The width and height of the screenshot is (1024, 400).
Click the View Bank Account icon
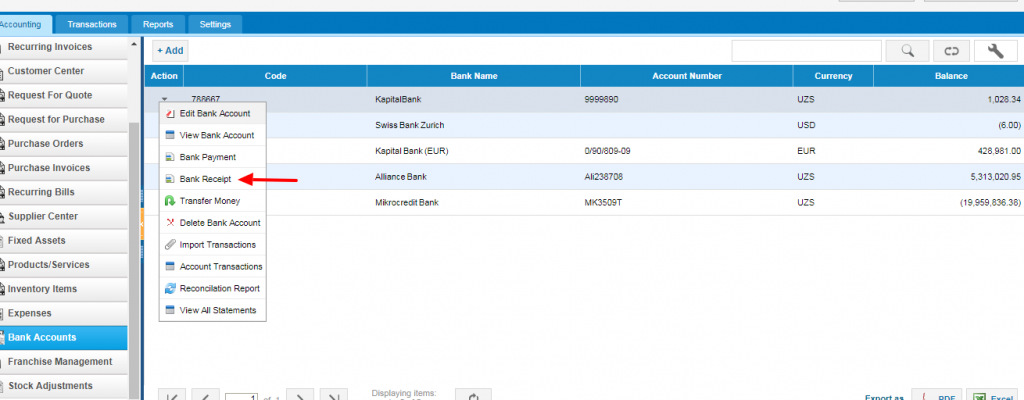[170, 135]
